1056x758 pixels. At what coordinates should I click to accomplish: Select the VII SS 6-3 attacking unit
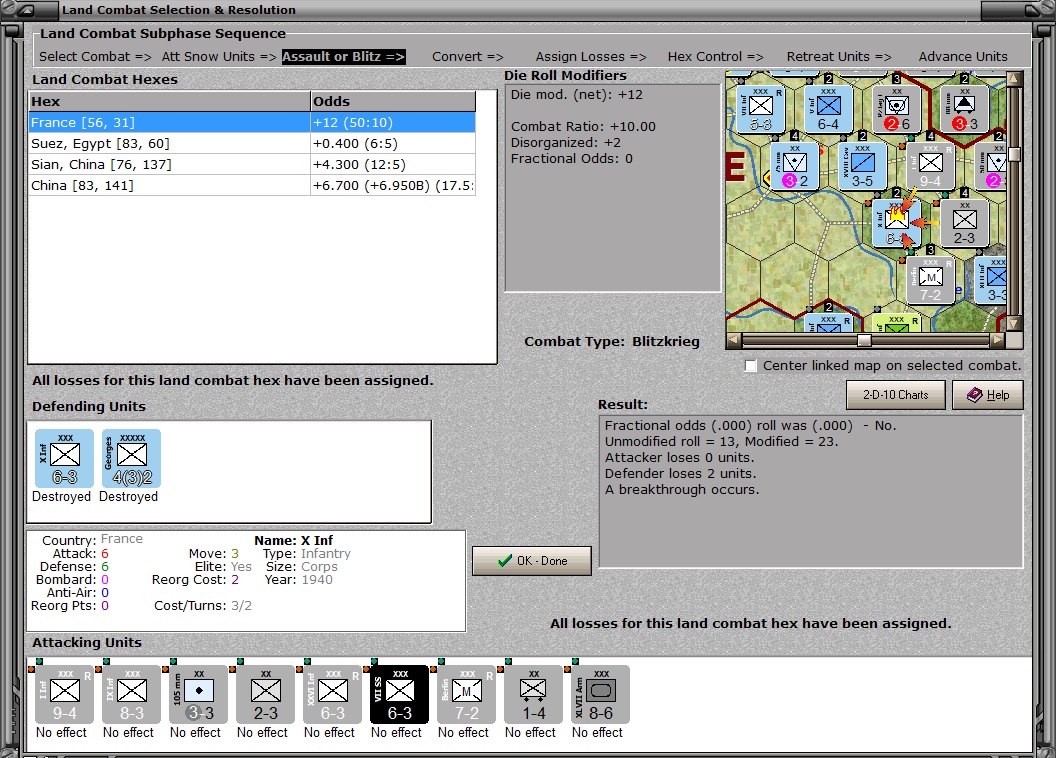point(399,694)
